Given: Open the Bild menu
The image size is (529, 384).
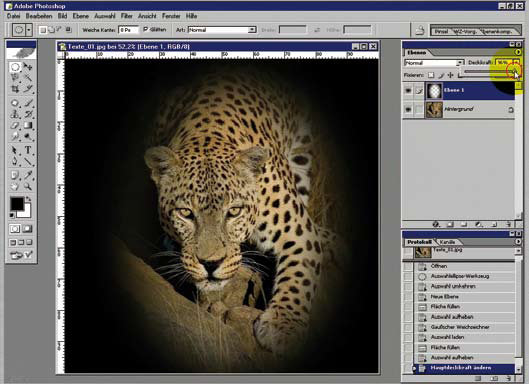Looking at the screenshot, I should pyautogui.click(x=62, y=16).
